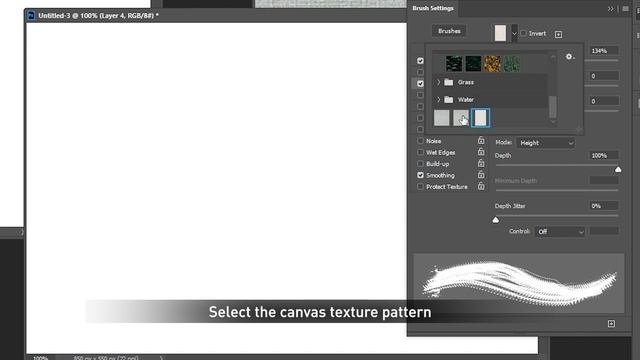Click the Depth Jitter field showing 0%
This screenshot has height=360, width=640.
tap(603, 206)
